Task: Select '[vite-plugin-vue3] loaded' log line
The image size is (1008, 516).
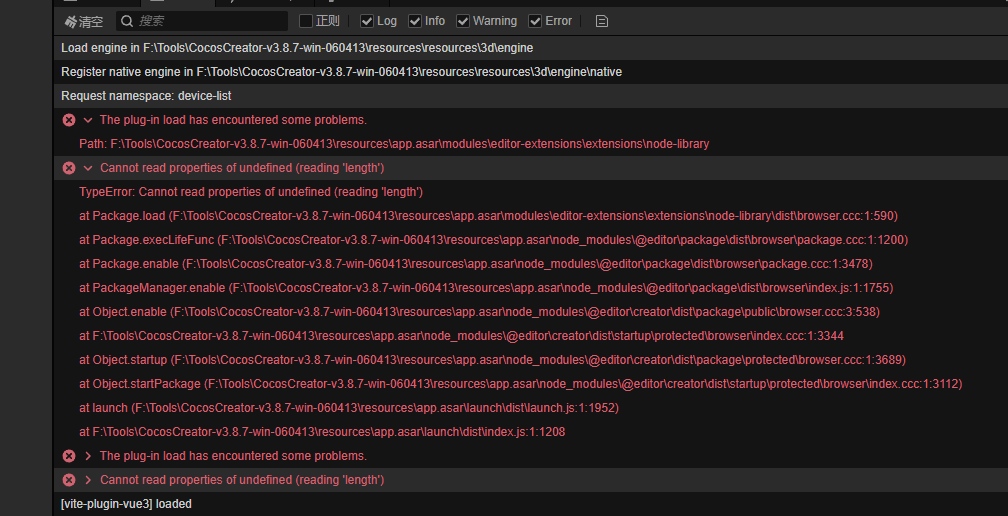Action: 530,504
